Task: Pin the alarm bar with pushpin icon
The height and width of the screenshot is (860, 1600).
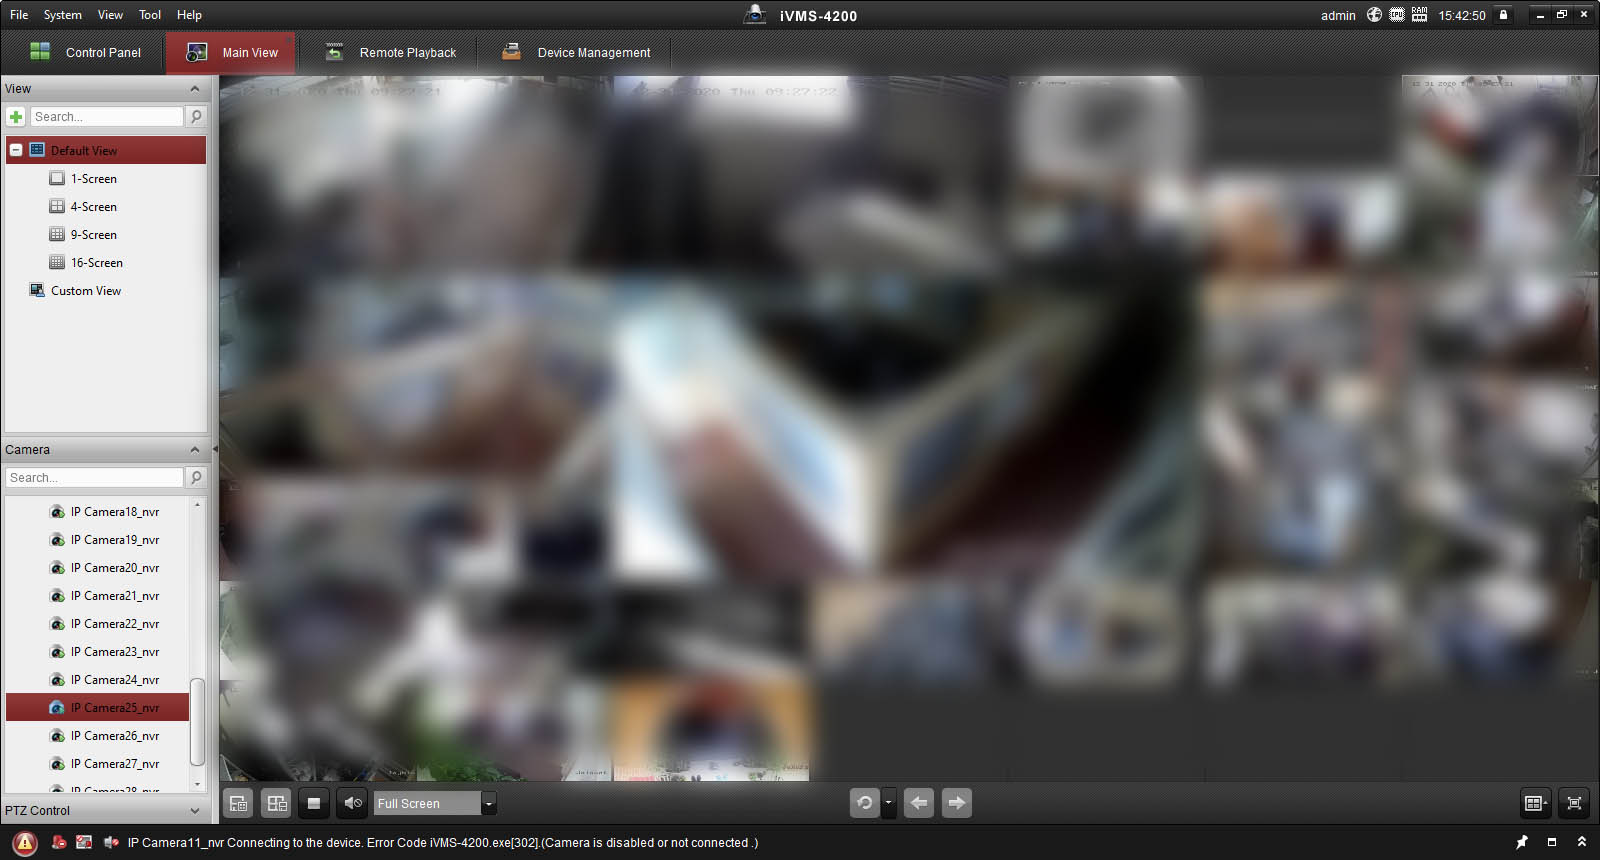Action: click(x=1522, y=842)
